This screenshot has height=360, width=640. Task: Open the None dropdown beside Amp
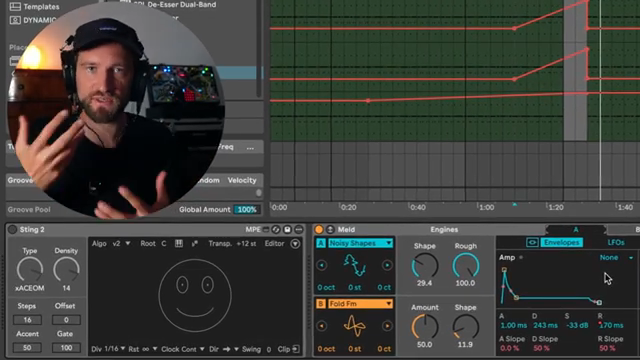click(616, 258)
